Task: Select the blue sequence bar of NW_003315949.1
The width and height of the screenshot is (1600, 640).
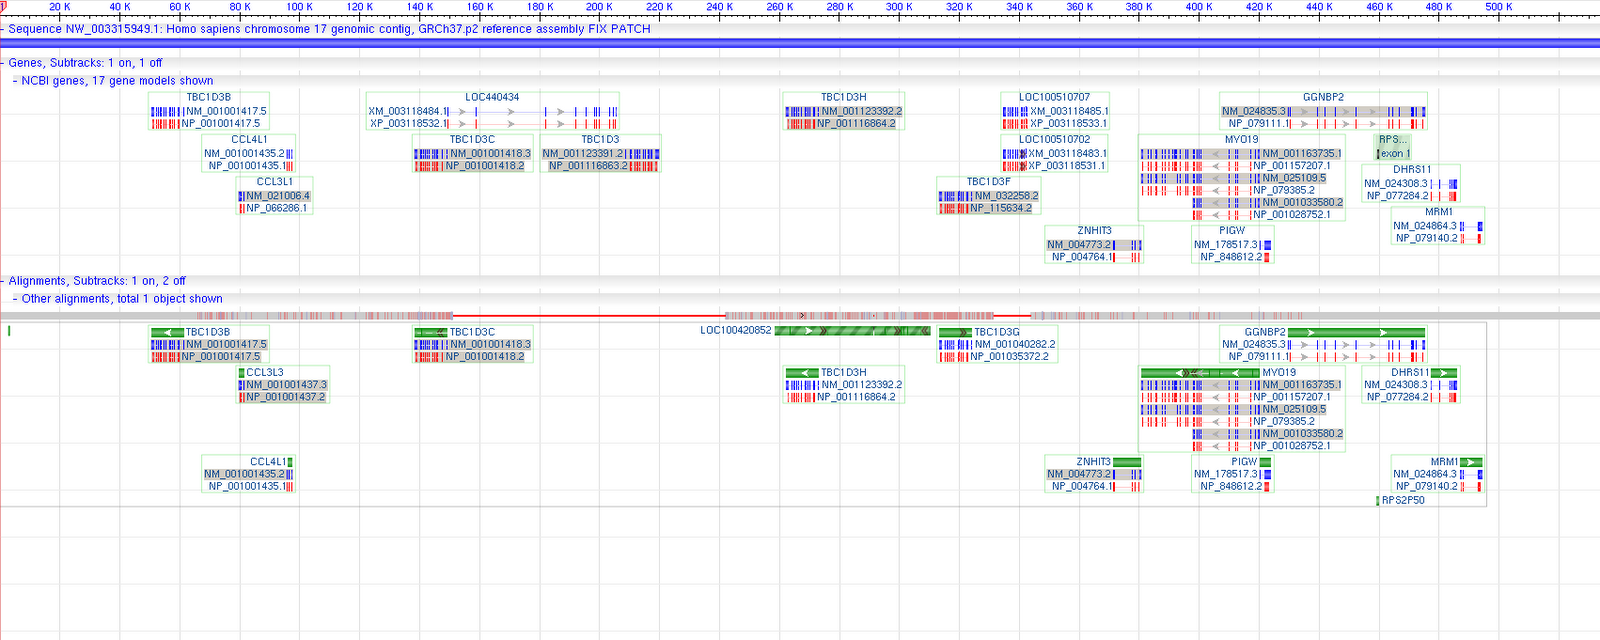Action: tap(800, 43)
